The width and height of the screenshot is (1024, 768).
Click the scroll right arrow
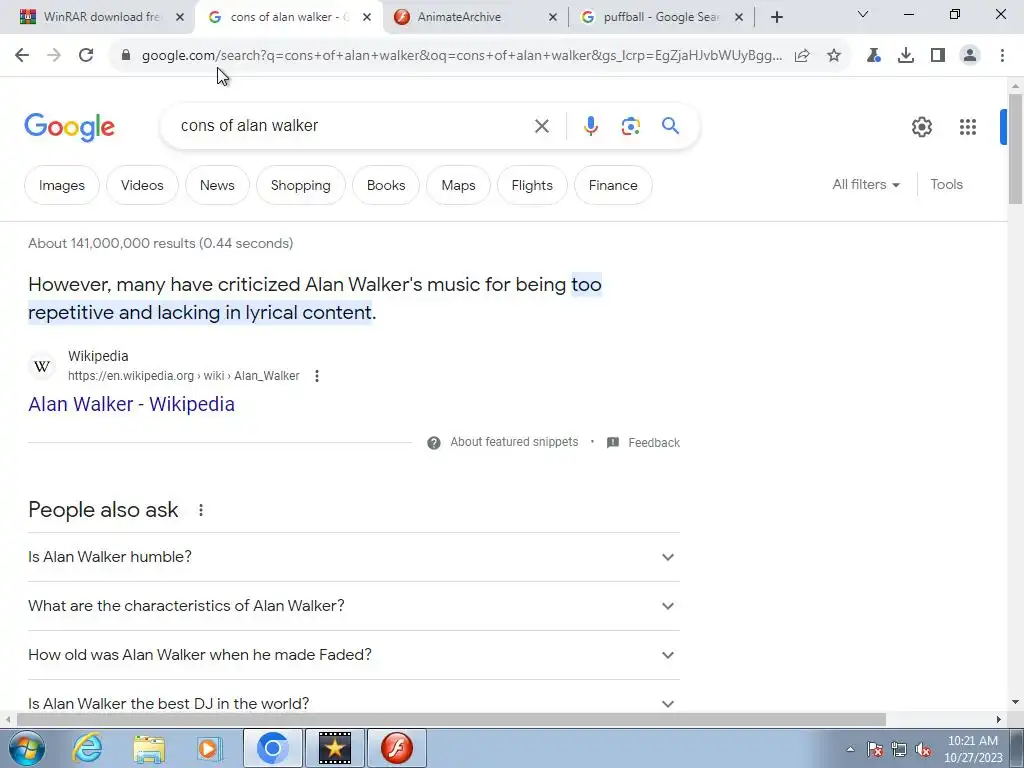(999, 720)
